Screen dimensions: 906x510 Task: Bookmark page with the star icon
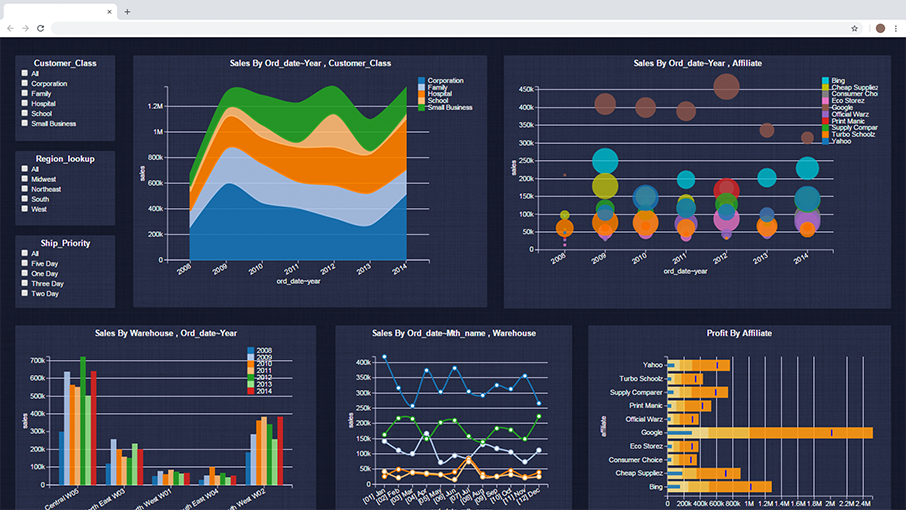(x=854, y=28)
